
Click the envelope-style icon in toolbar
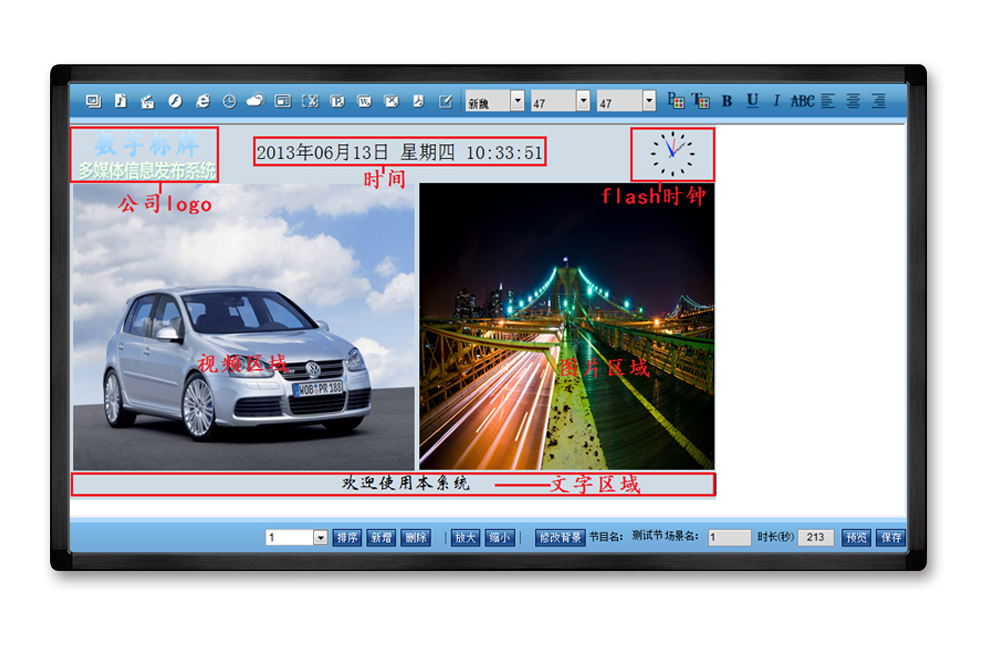pos(391,101)
